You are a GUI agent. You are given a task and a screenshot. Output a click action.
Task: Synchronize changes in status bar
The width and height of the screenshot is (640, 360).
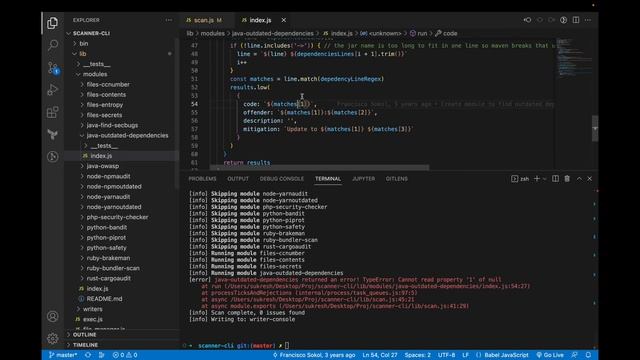(88, 355)
